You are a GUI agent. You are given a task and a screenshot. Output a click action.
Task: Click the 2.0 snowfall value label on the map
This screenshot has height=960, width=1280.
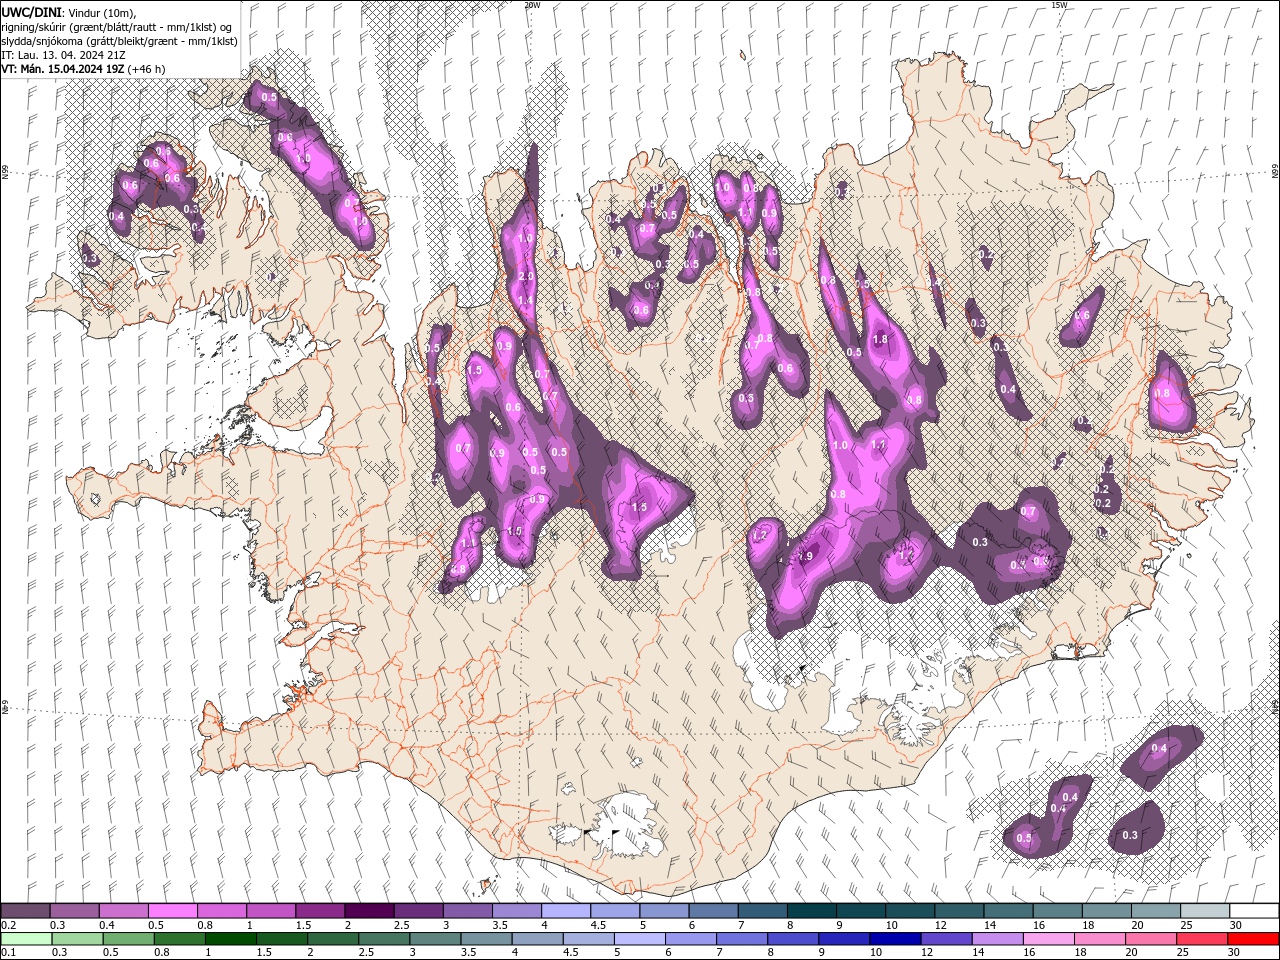click(526, 277)
